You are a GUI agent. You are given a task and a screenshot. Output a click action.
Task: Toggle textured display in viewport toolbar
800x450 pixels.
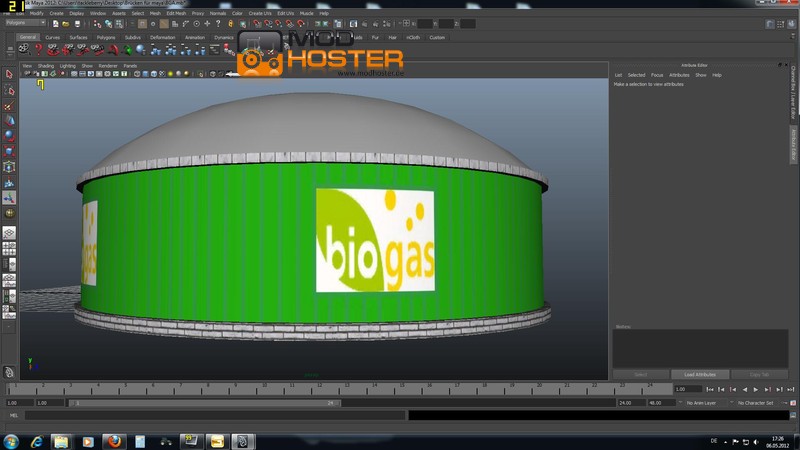click(162, 74)
